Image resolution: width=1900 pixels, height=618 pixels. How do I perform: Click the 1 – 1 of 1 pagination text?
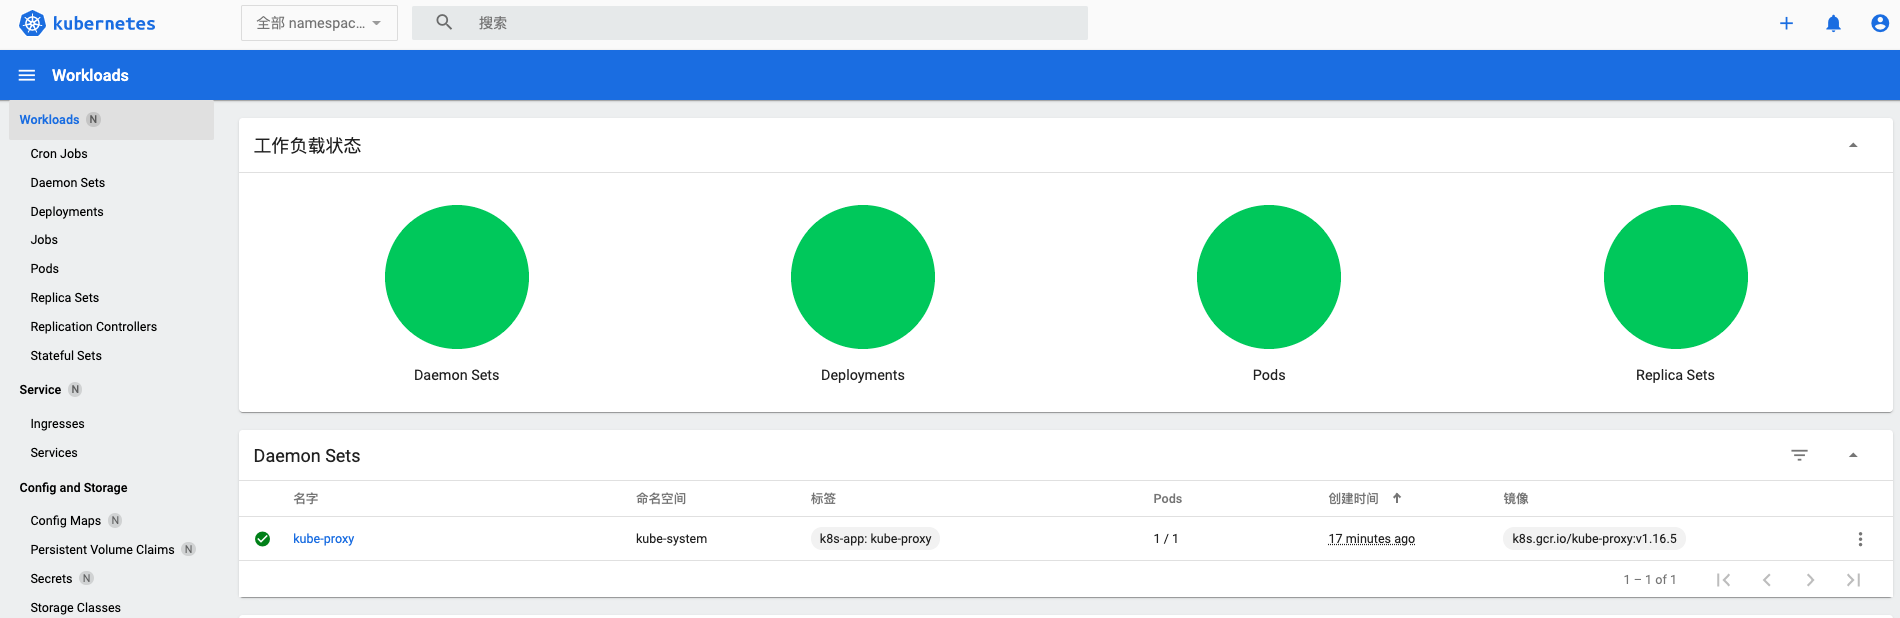click(1650, 580)
